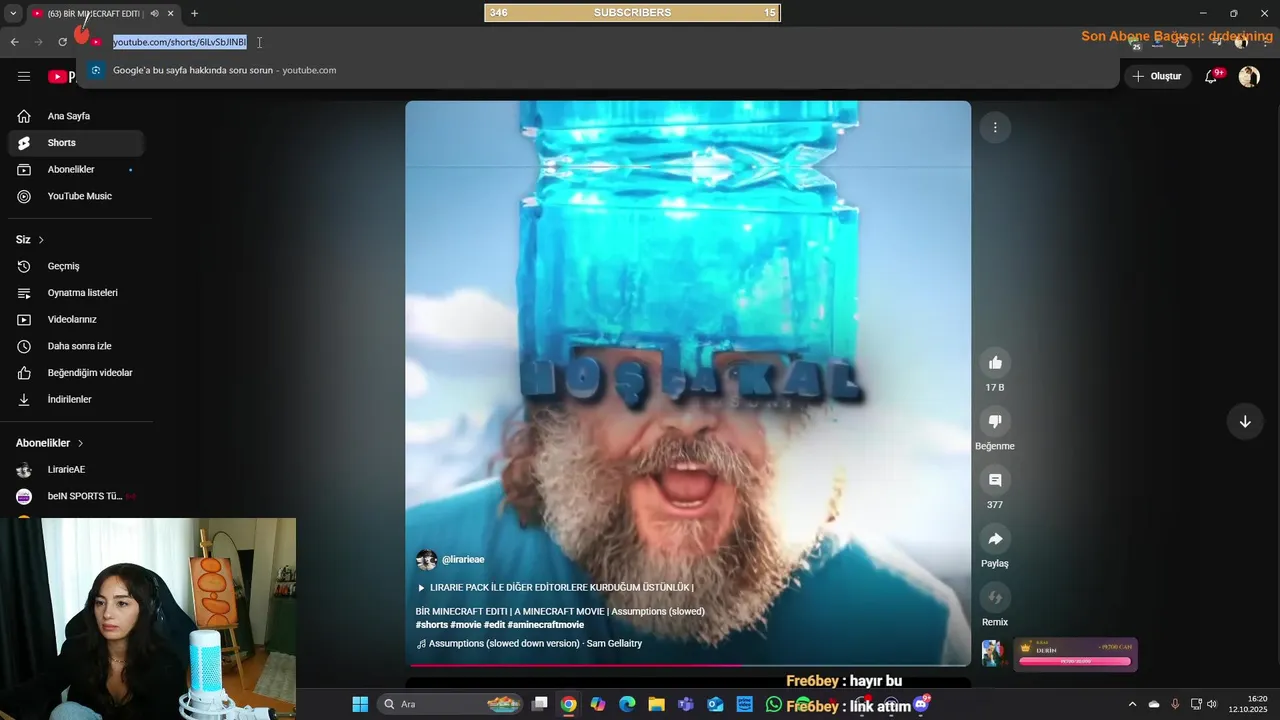Viewport: 1280px width, 720px height.
Task: Click the Oluştur create button
Action: pyautogui.click(x=1157, y=76)
